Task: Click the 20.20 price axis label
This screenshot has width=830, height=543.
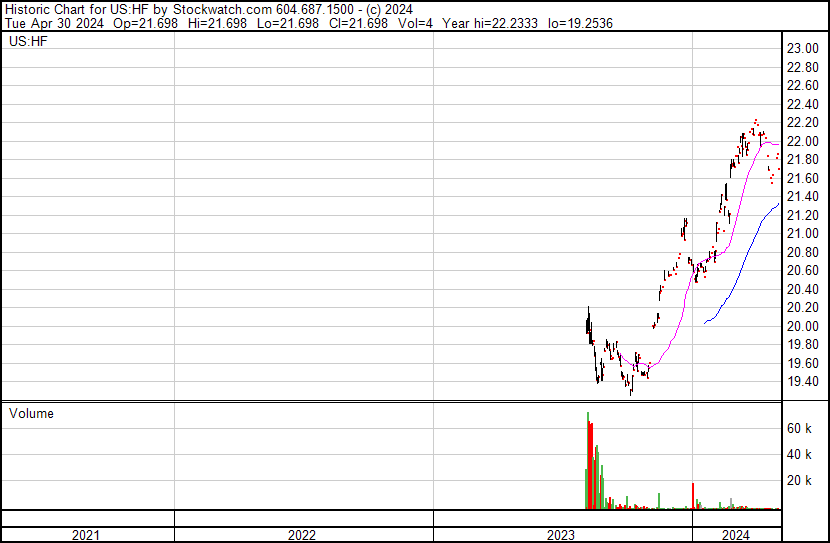Action: pyautogui.click(x=802, y=307)
